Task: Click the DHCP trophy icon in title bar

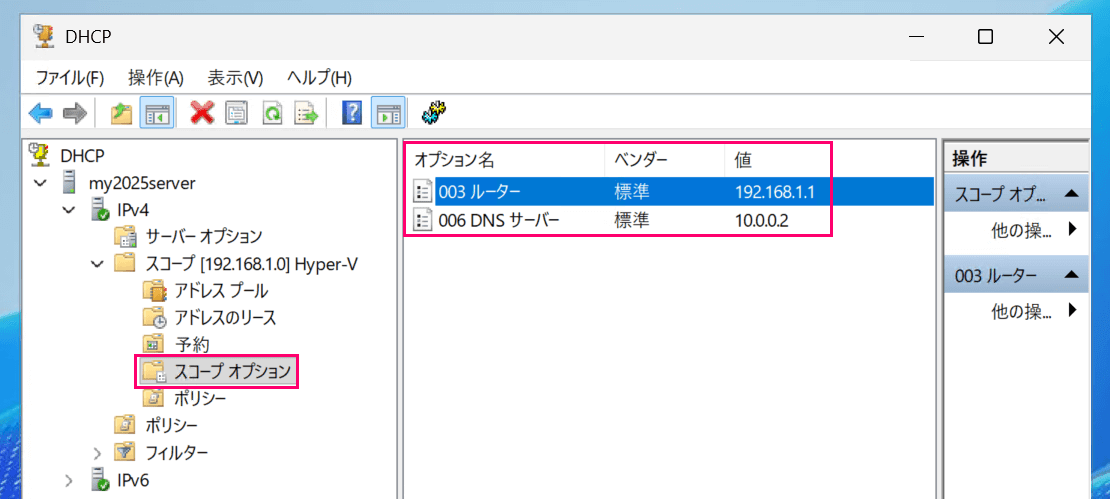Action: coord(45,36)
